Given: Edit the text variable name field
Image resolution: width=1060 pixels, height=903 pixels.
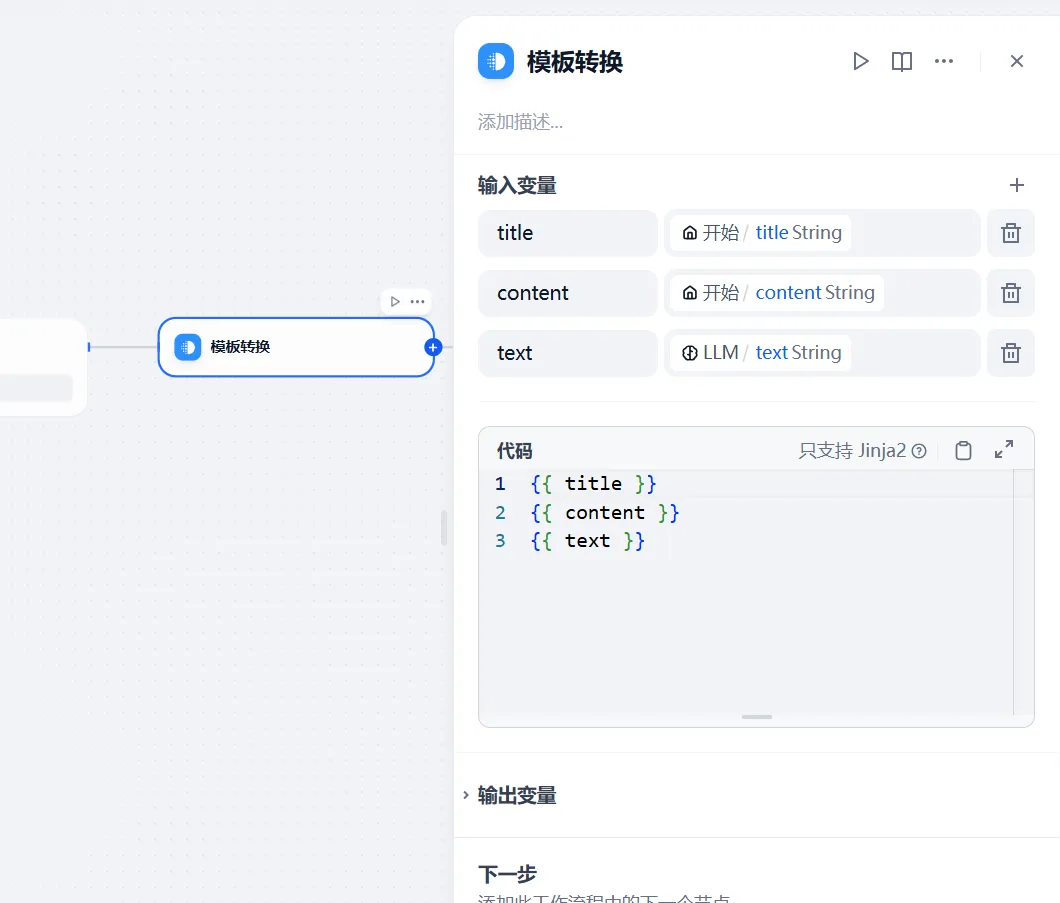Looking at the screenshot, I should click(x=568, y=353).
